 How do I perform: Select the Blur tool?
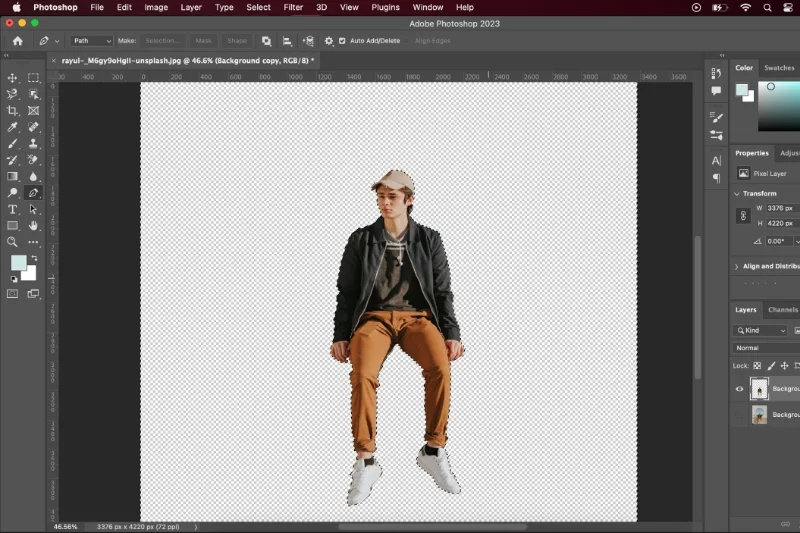click(33, 176)
